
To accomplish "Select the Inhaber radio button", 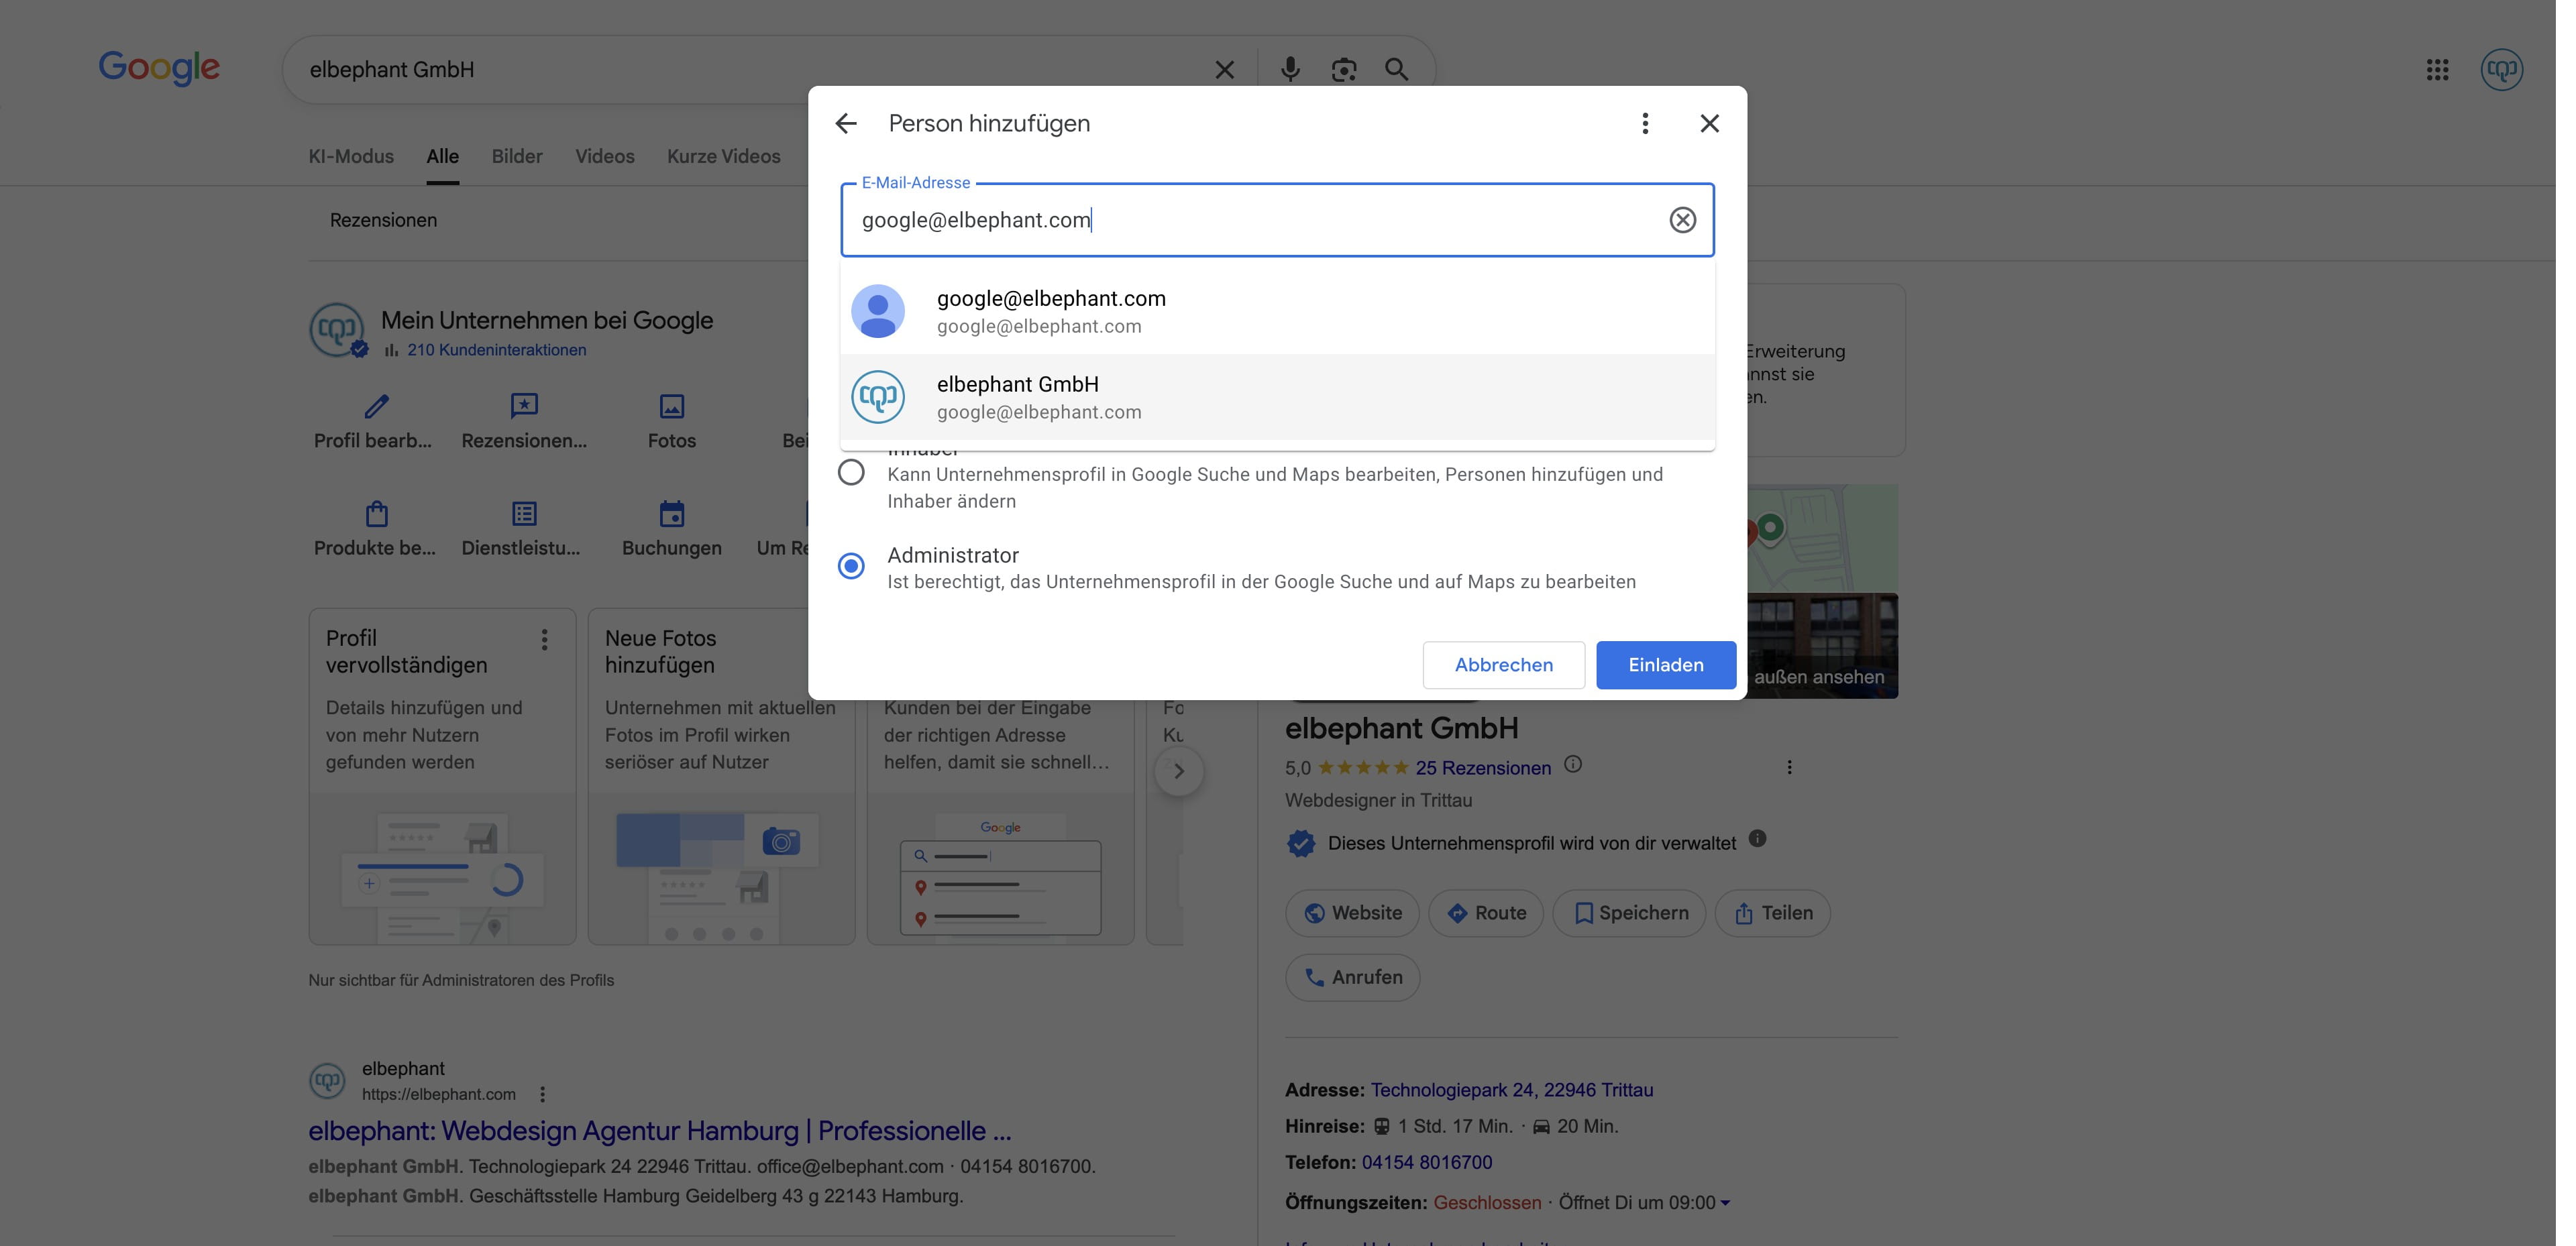I will point(851,471).
